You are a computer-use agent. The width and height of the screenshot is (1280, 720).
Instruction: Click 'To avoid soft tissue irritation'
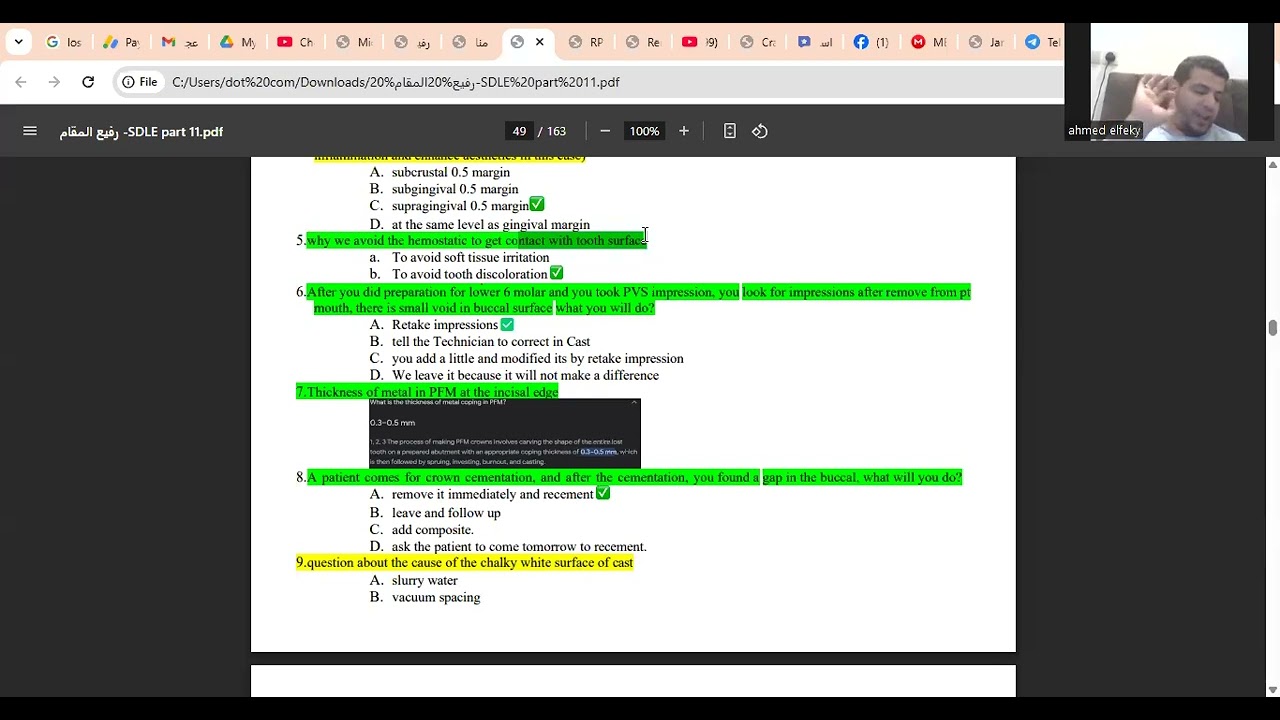(x=470, y=258)
